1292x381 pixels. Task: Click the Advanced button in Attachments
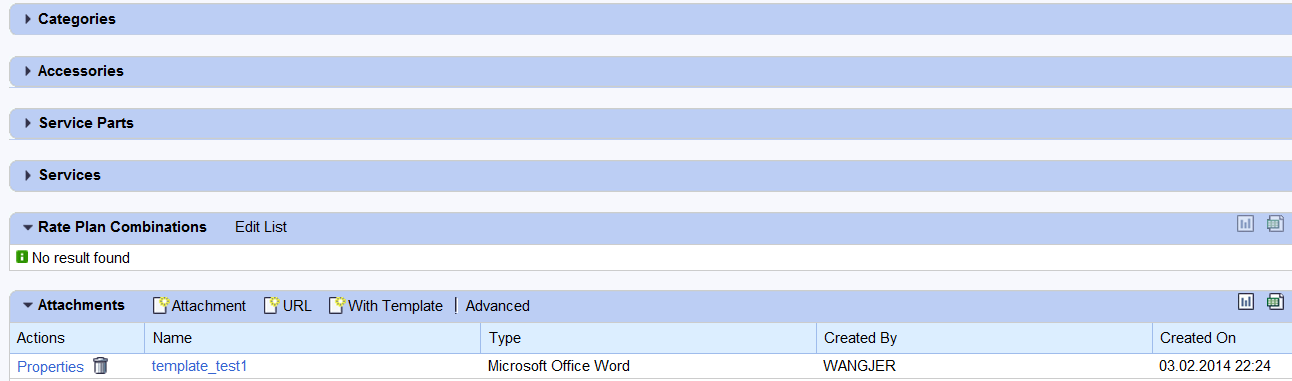coord(497,306)
